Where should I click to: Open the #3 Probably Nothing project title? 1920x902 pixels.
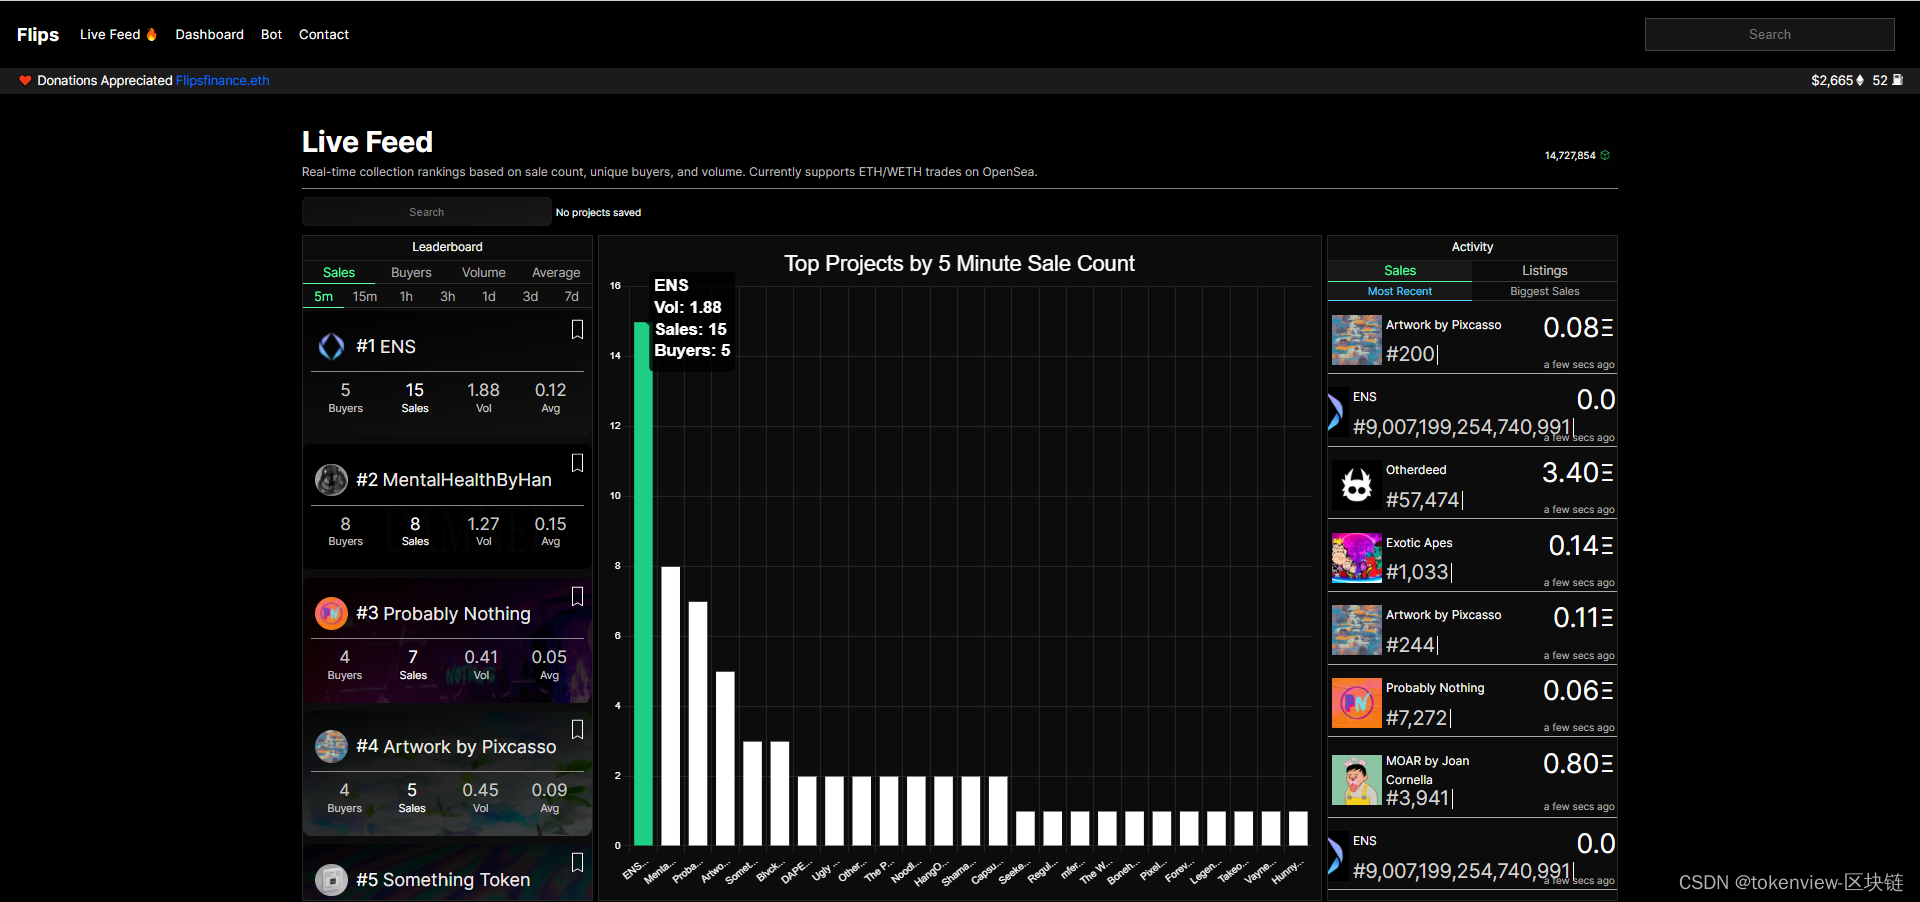click(443, 613)
